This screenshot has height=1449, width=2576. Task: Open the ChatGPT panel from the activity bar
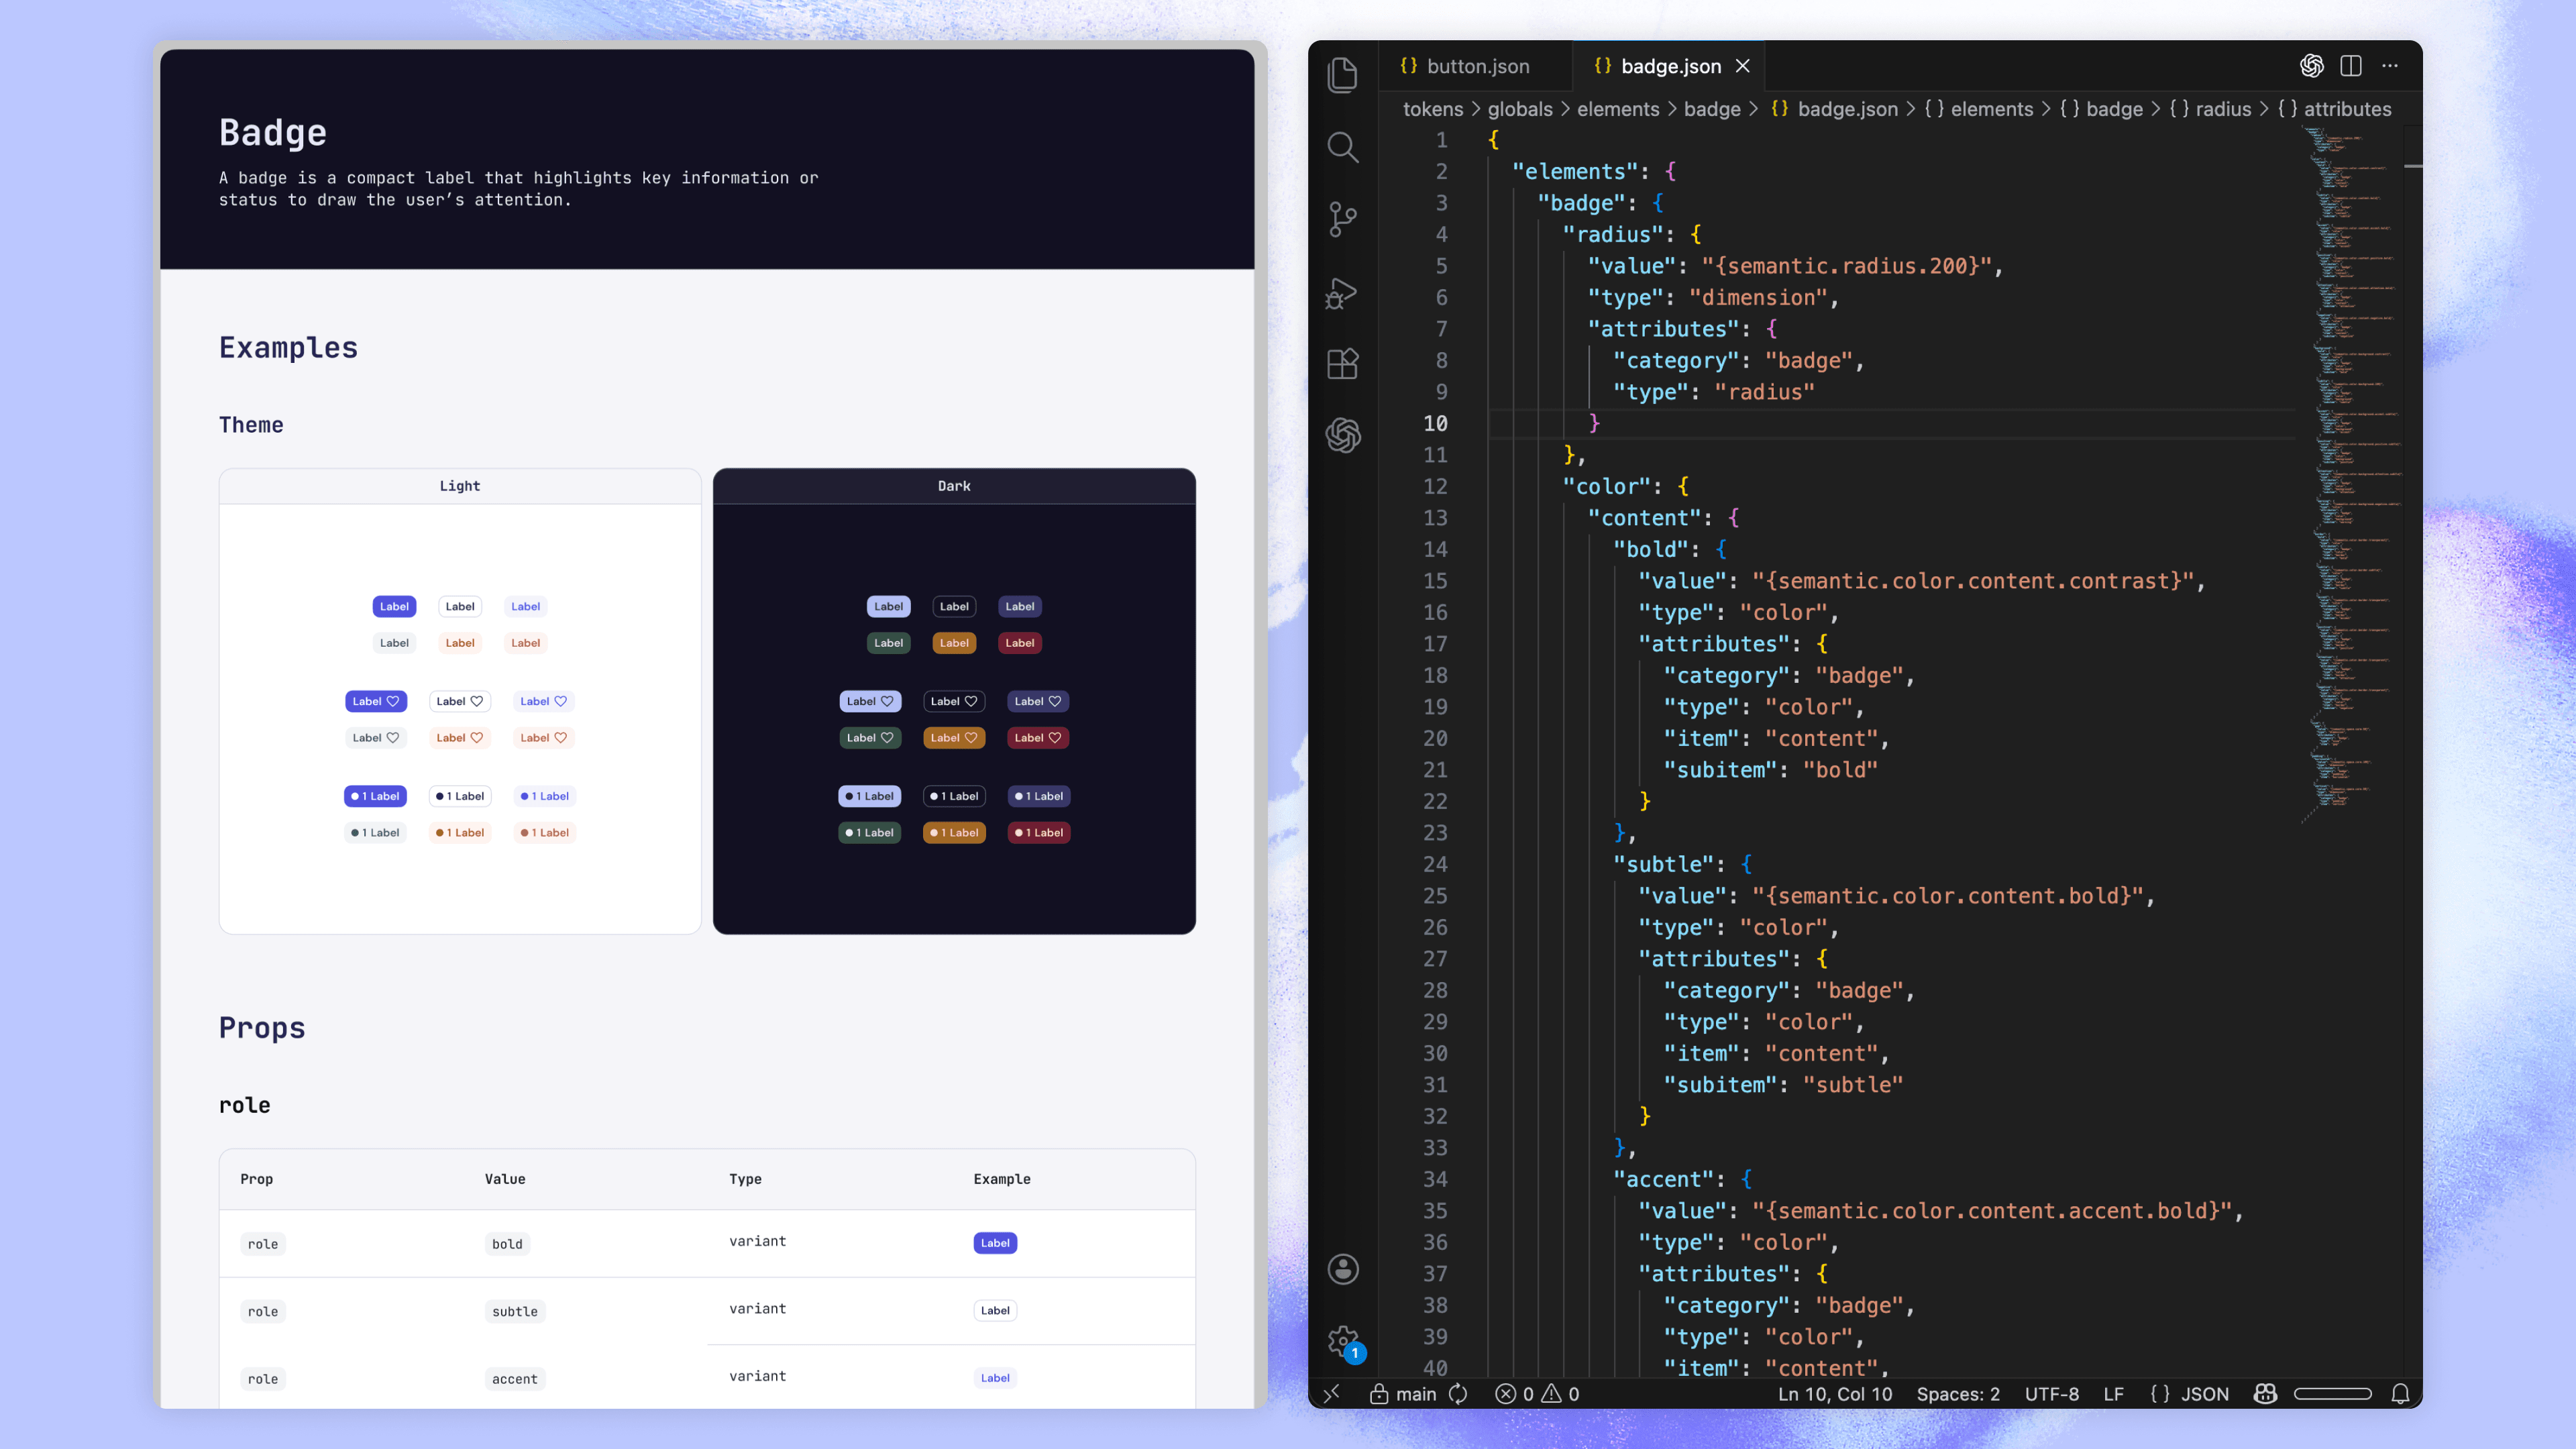coord(1342,436)
